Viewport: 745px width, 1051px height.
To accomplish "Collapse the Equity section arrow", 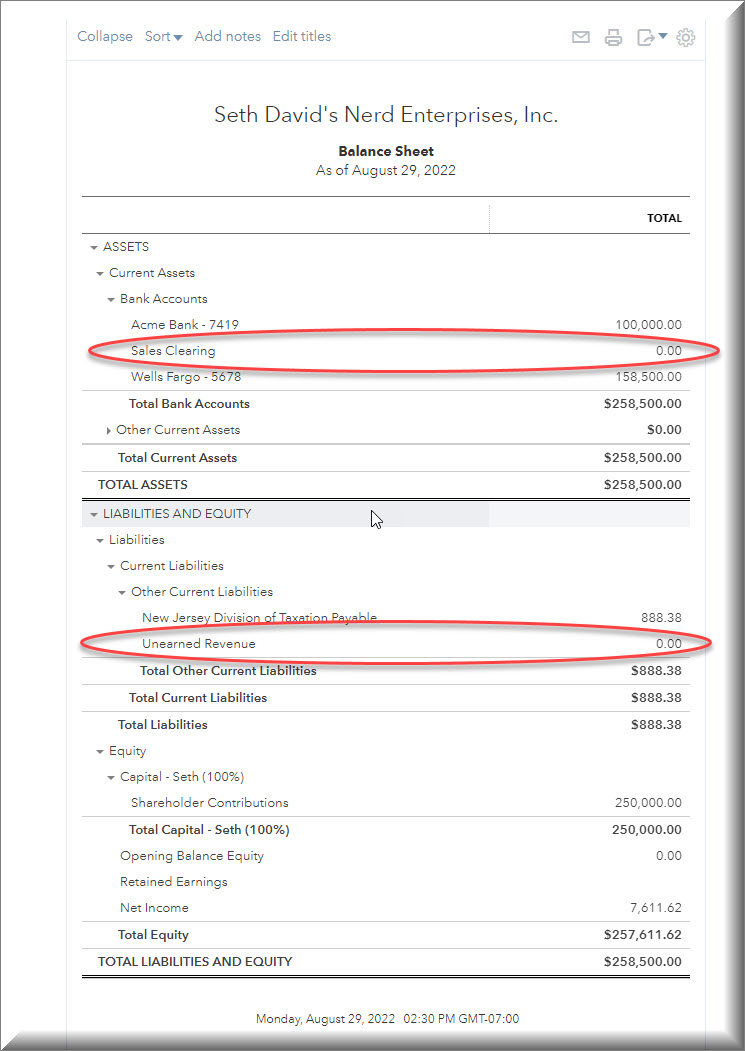I will pos(100,752).
